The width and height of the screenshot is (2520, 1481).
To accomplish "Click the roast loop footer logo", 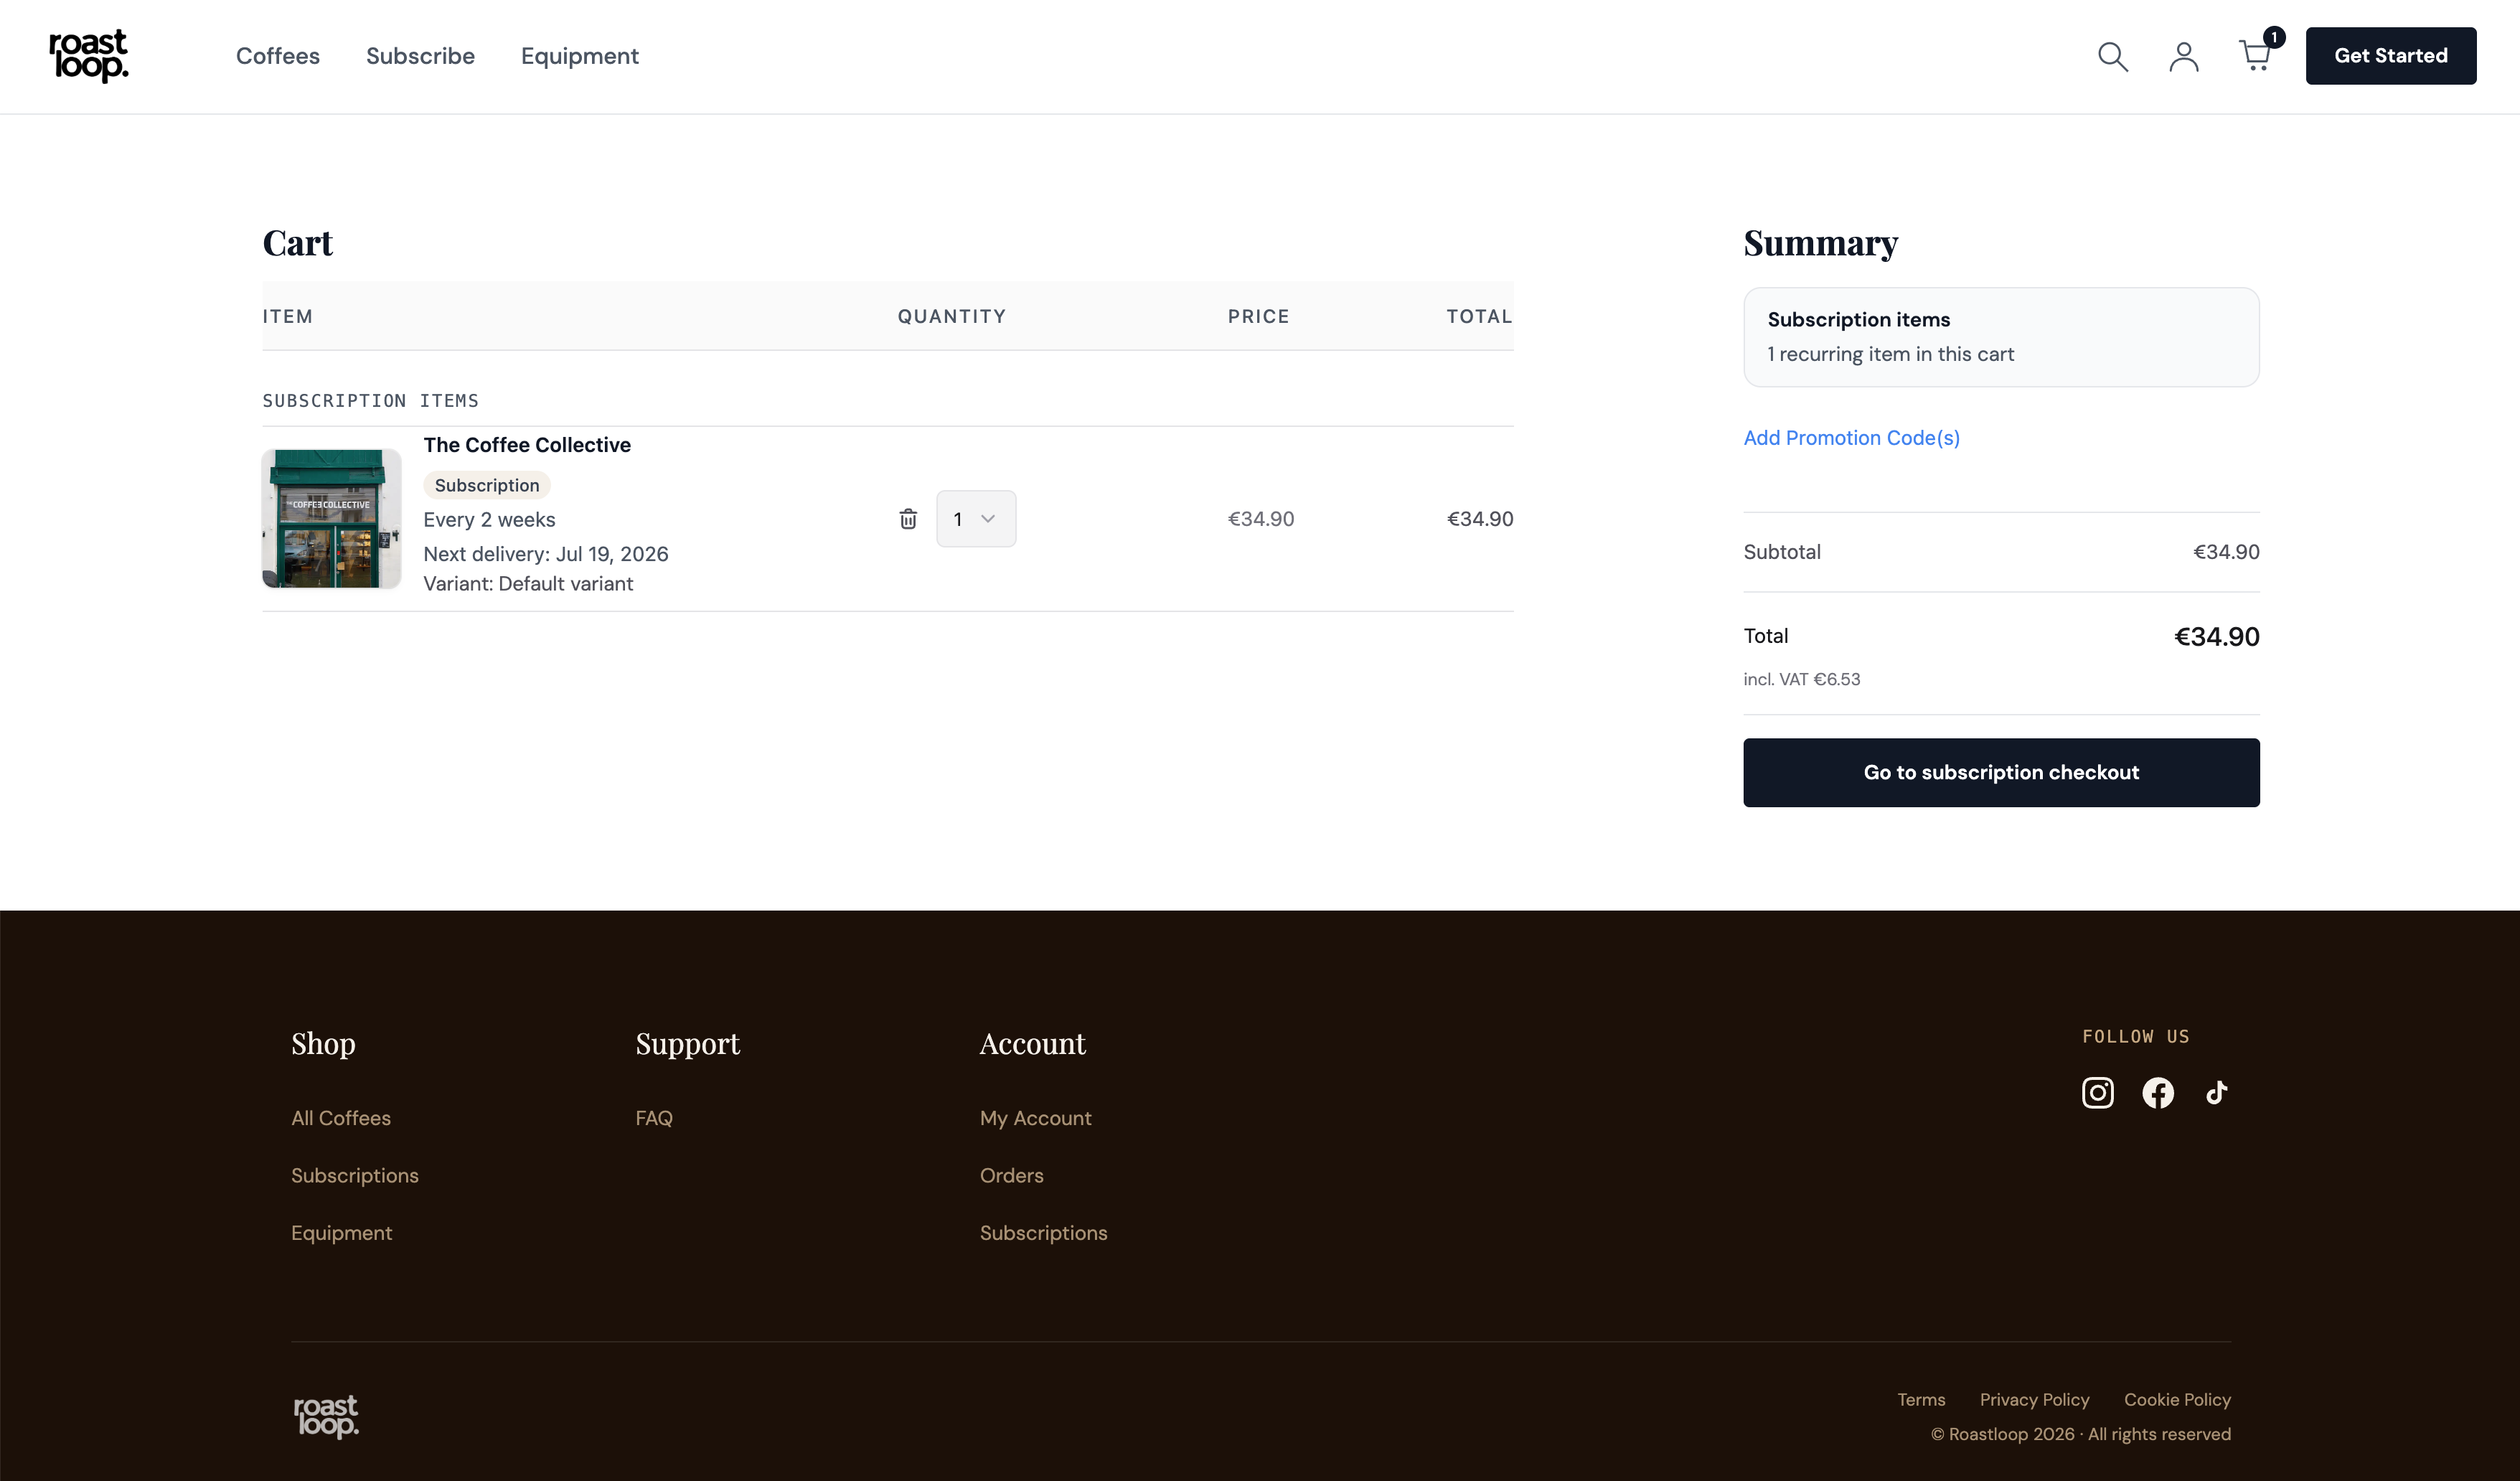I will point(326,1417).
